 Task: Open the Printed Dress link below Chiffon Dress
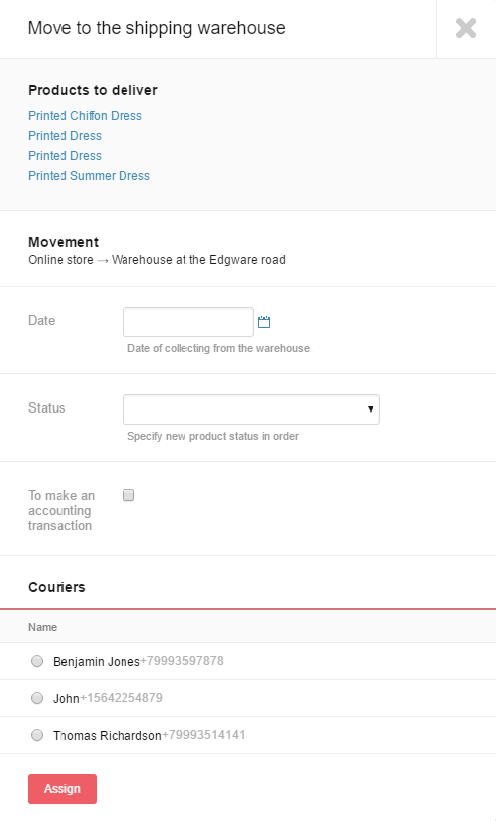click(65, 136)
